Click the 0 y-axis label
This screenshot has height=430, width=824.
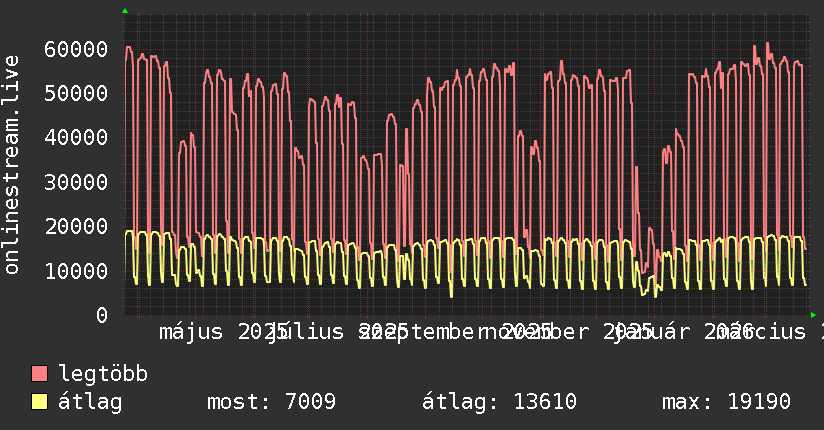click(x=102, y=315)
